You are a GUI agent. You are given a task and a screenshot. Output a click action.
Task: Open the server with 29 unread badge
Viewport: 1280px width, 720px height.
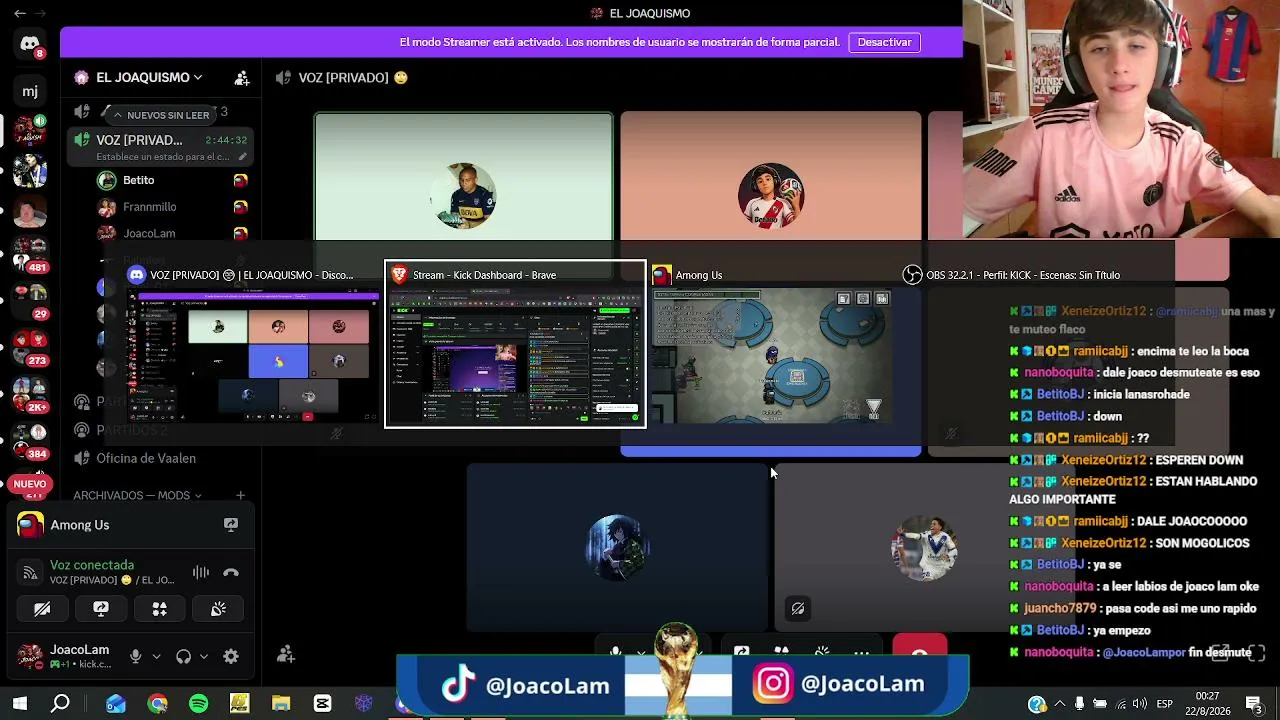pos(30,300)
